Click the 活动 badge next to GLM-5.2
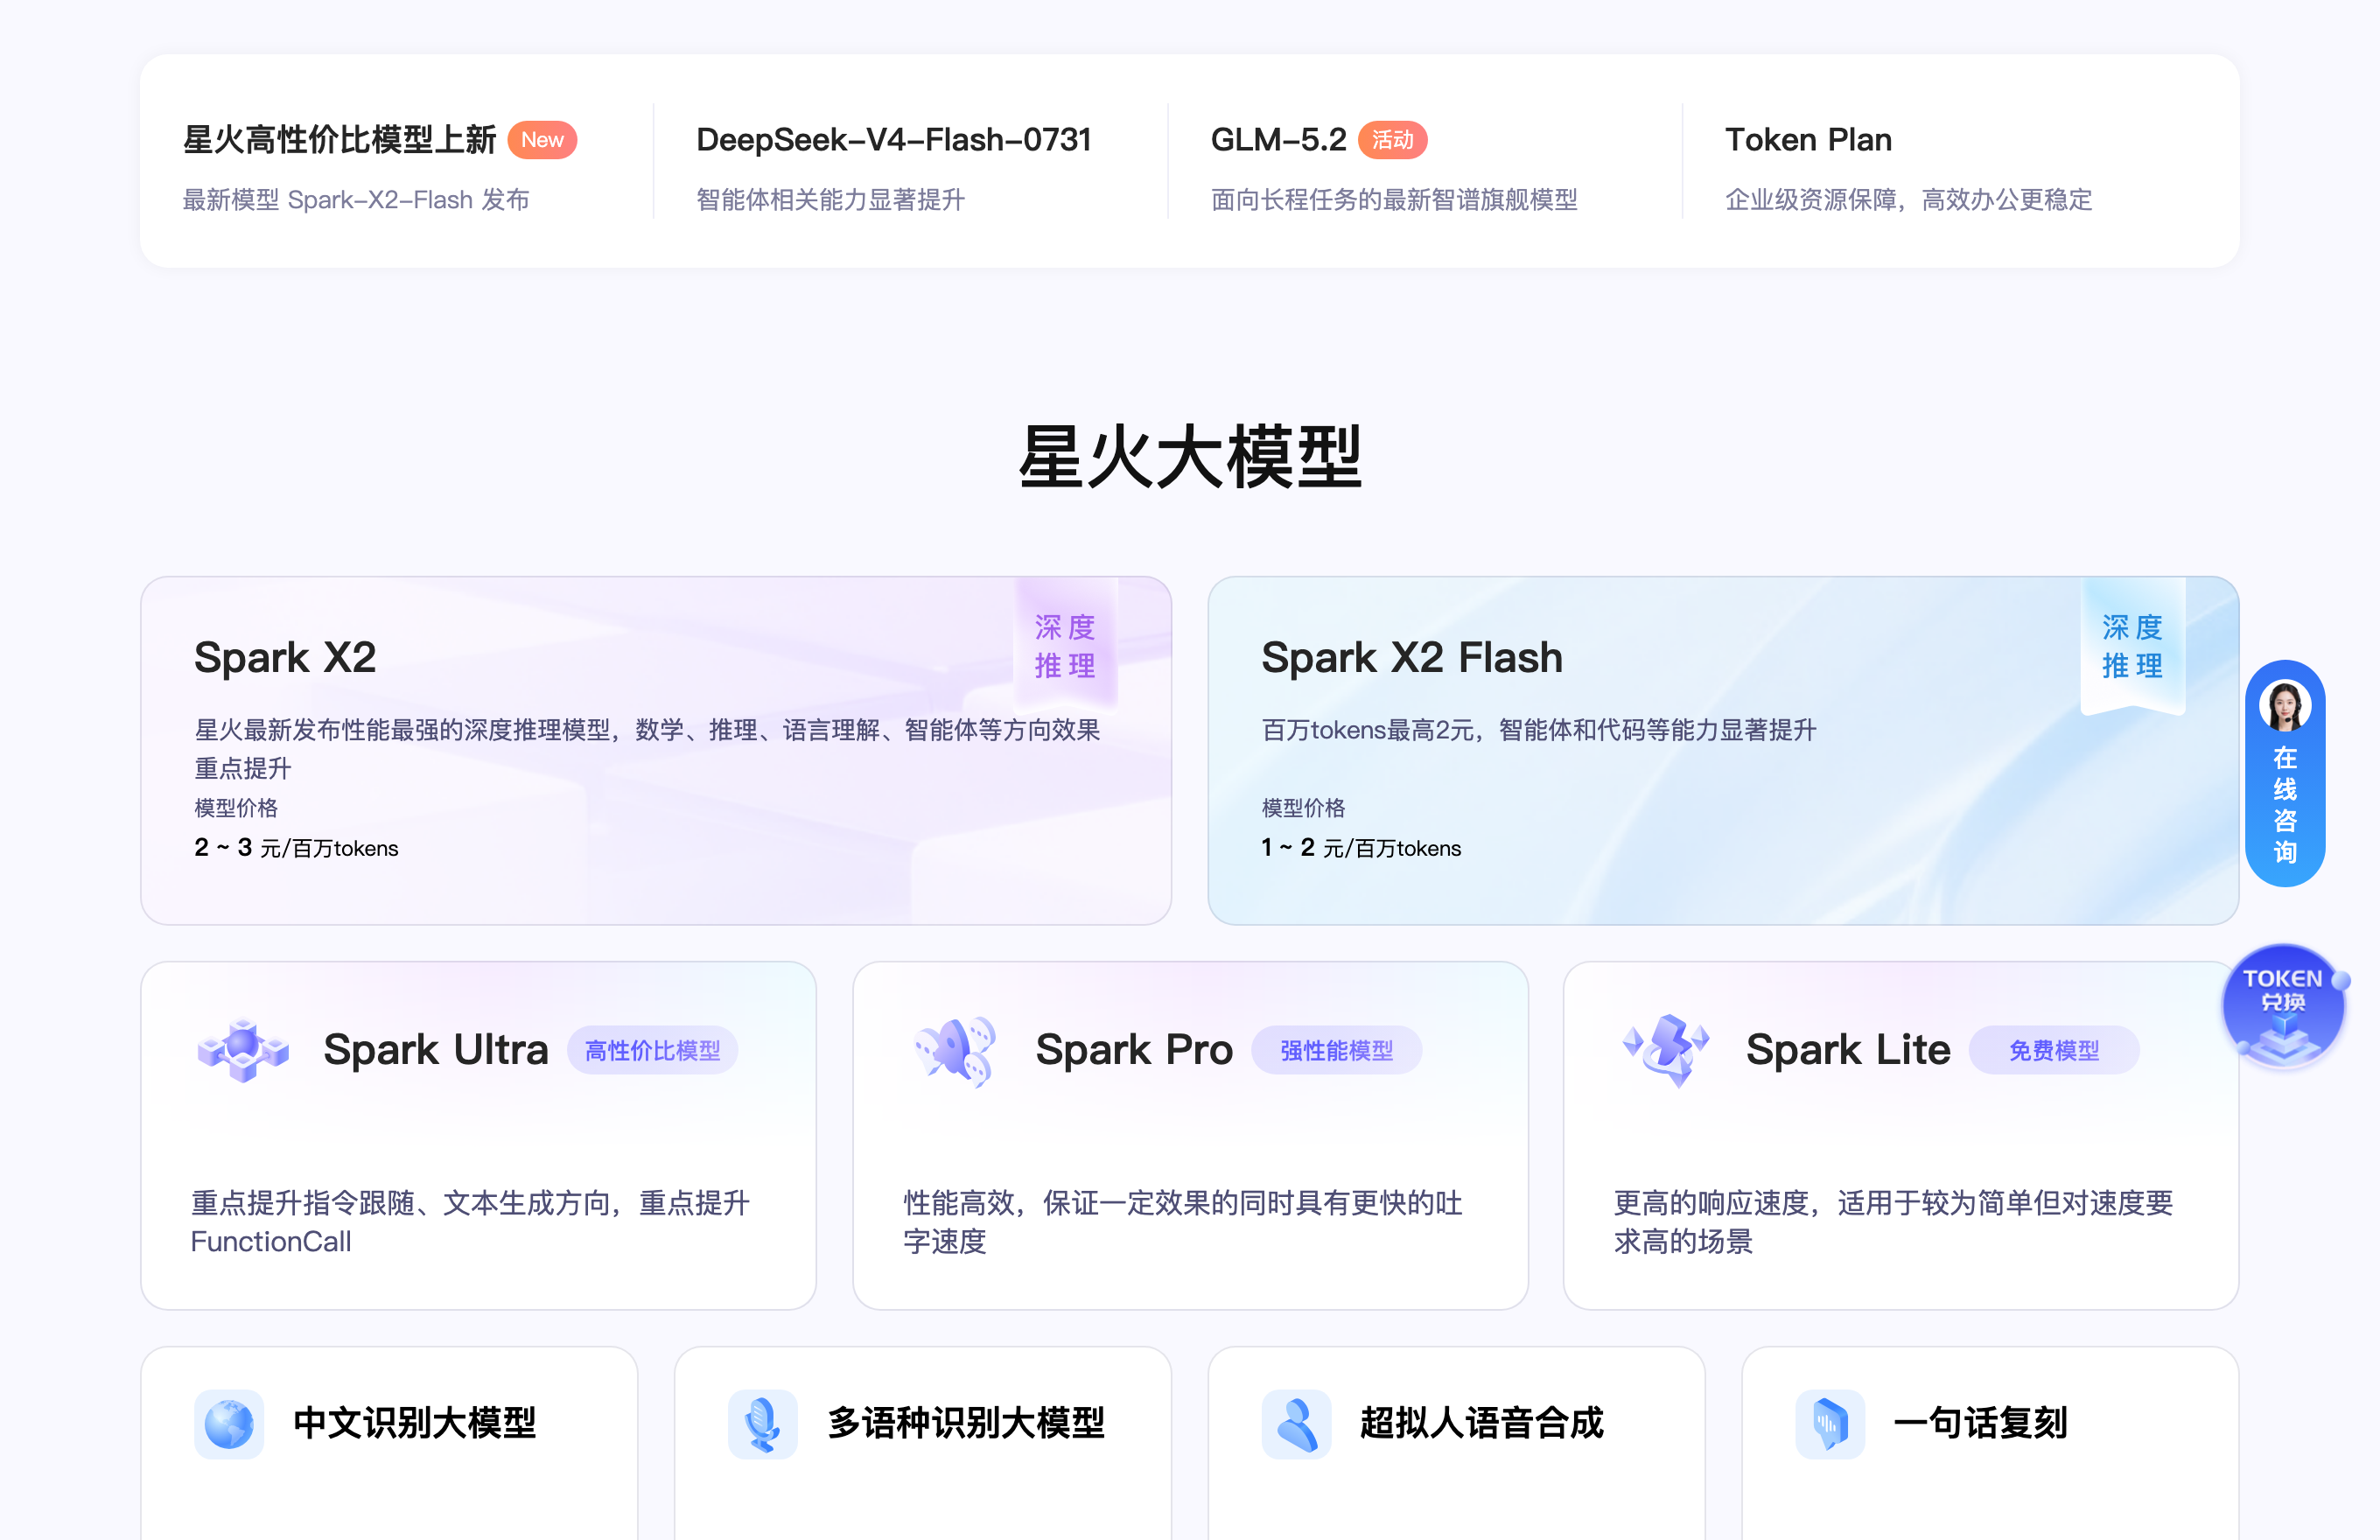This screenshot has width=2380, height=1540. pyautogui.click(x=1392, y=140)
